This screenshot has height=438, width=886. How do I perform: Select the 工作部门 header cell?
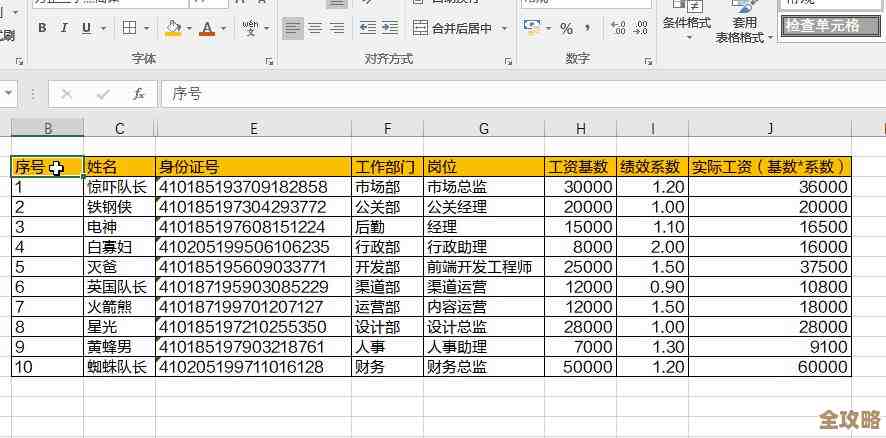[x=387, y=167]
